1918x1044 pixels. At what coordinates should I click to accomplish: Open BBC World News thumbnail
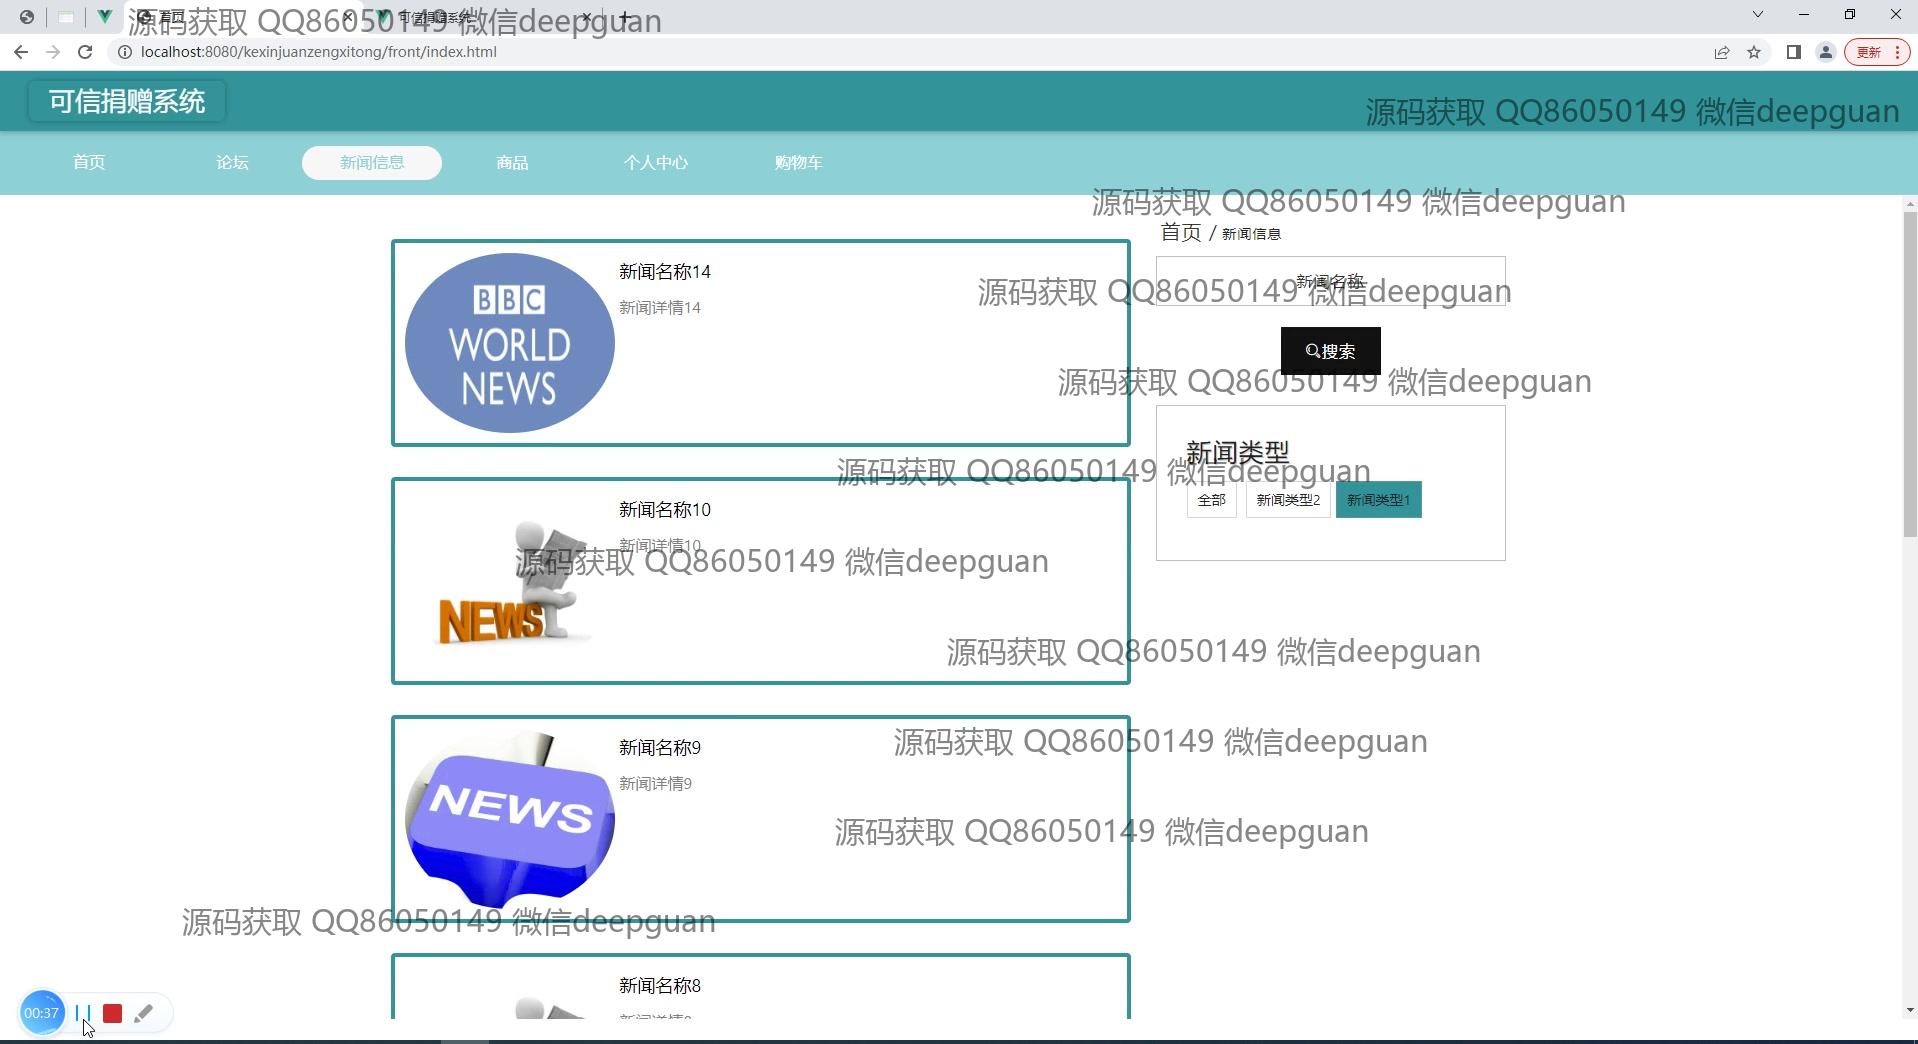(x=510, y=343)
